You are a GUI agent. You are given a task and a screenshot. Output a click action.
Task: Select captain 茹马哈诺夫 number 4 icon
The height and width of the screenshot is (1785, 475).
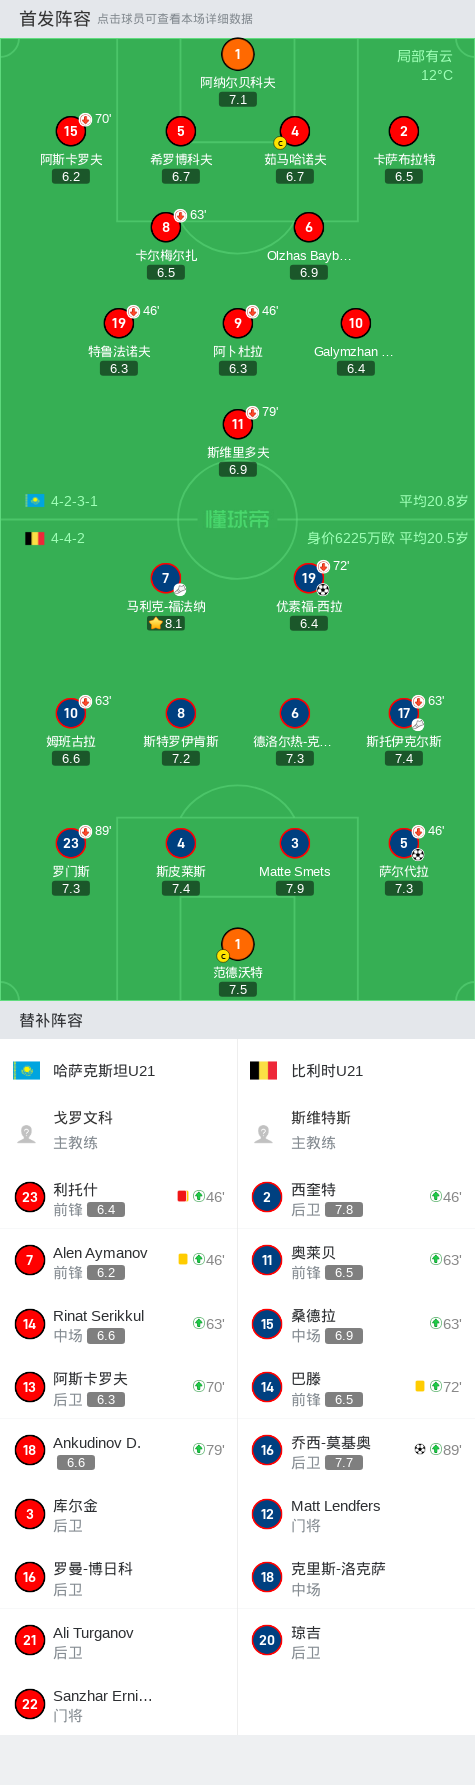[x=294, y=131]
